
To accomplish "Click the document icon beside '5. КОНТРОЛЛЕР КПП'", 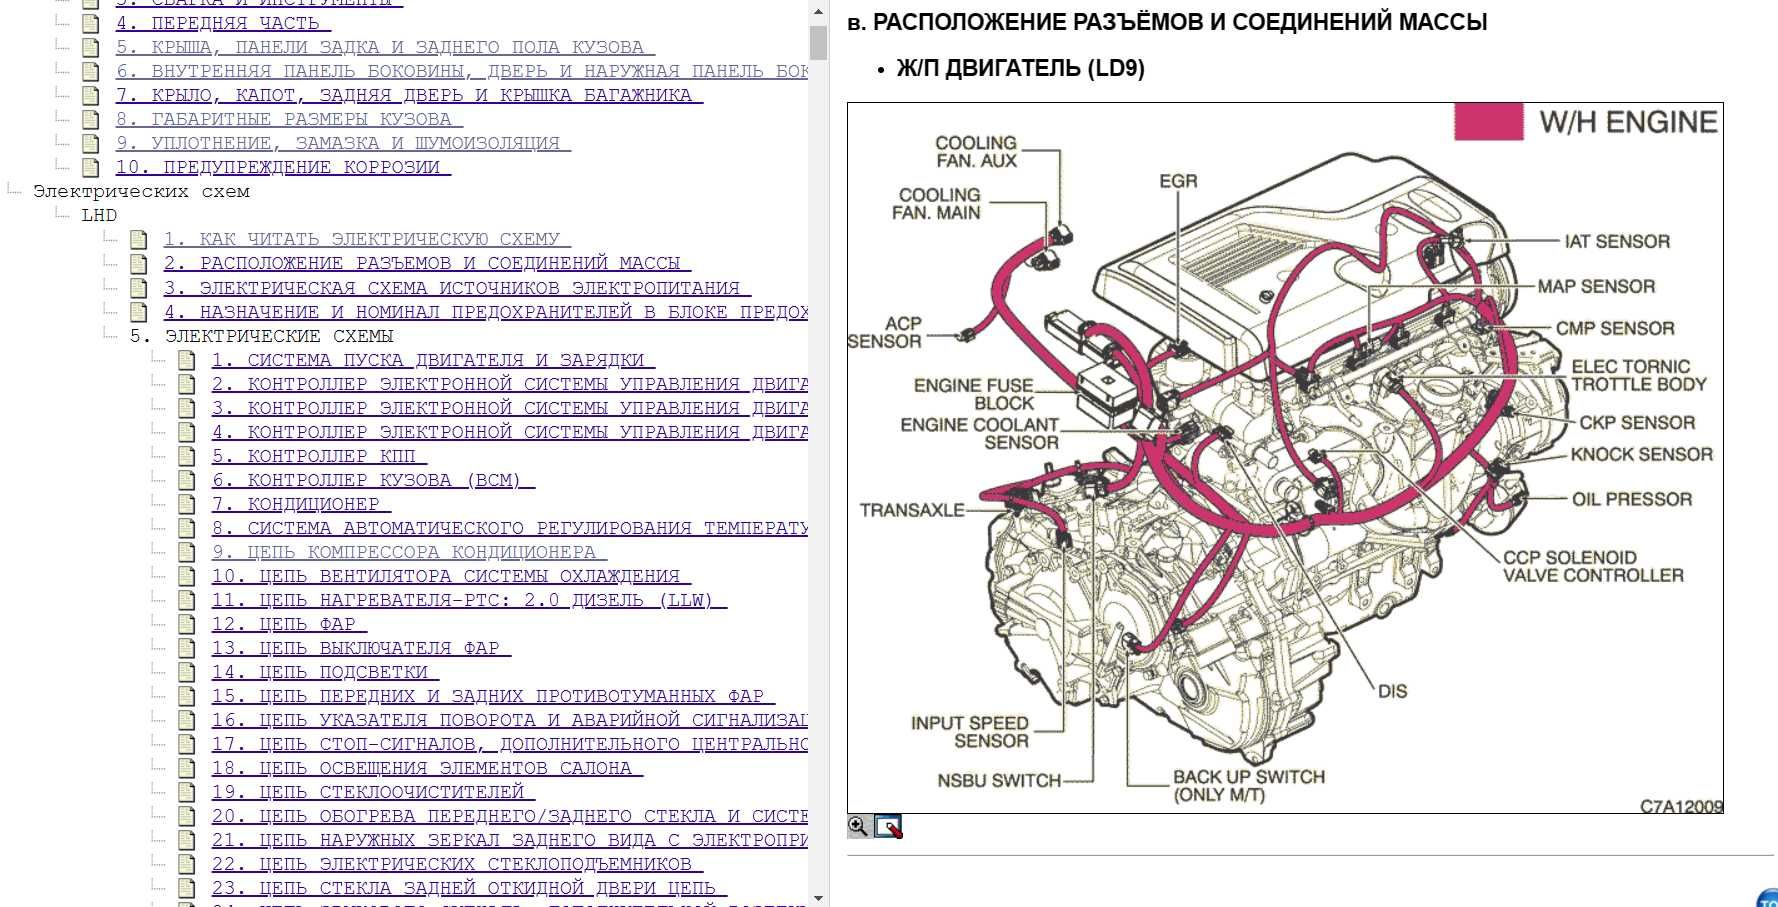I will [186, 456].
